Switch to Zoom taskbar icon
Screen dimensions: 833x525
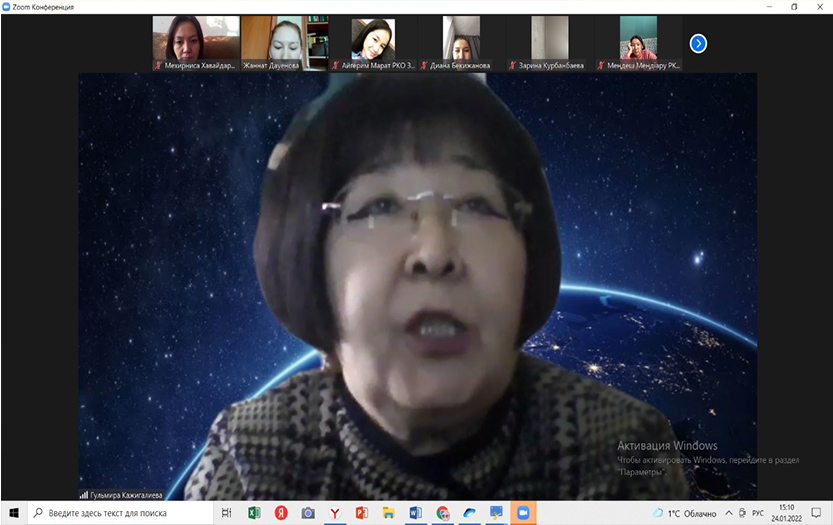pyautogui.click(x=522, y=513)
